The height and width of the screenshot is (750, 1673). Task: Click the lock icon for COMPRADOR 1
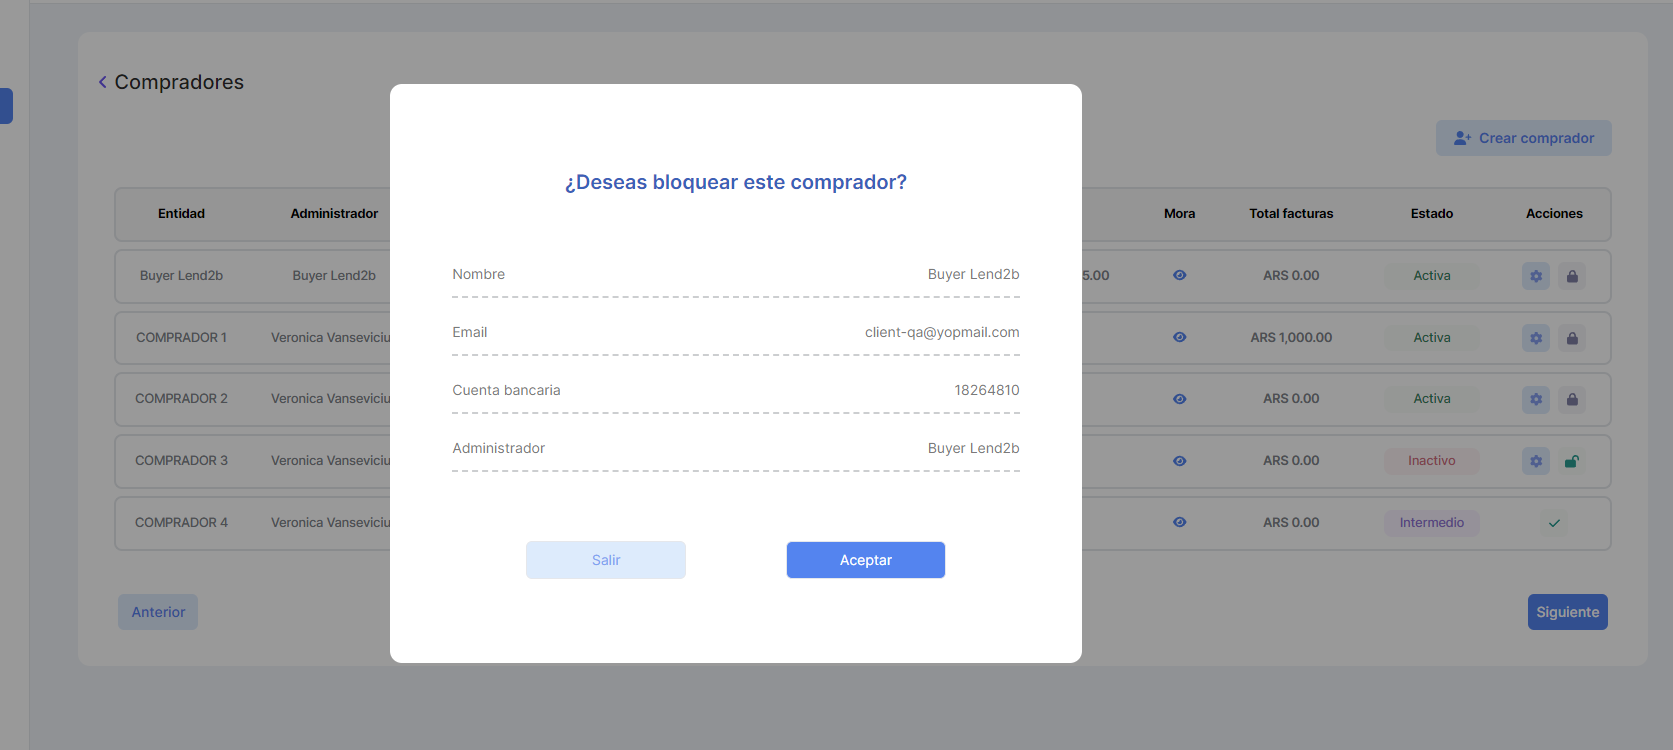point(1571,338)
